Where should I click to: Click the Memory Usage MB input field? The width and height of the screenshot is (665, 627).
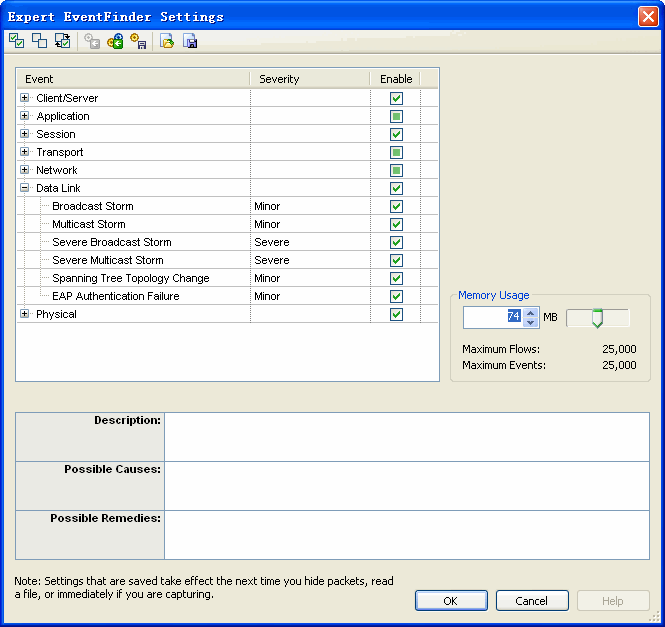pyautogui.click(x=492, y=317)
